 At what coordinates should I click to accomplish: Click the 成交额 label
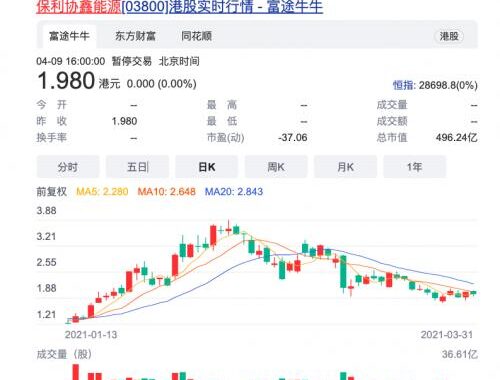(392, 121)
